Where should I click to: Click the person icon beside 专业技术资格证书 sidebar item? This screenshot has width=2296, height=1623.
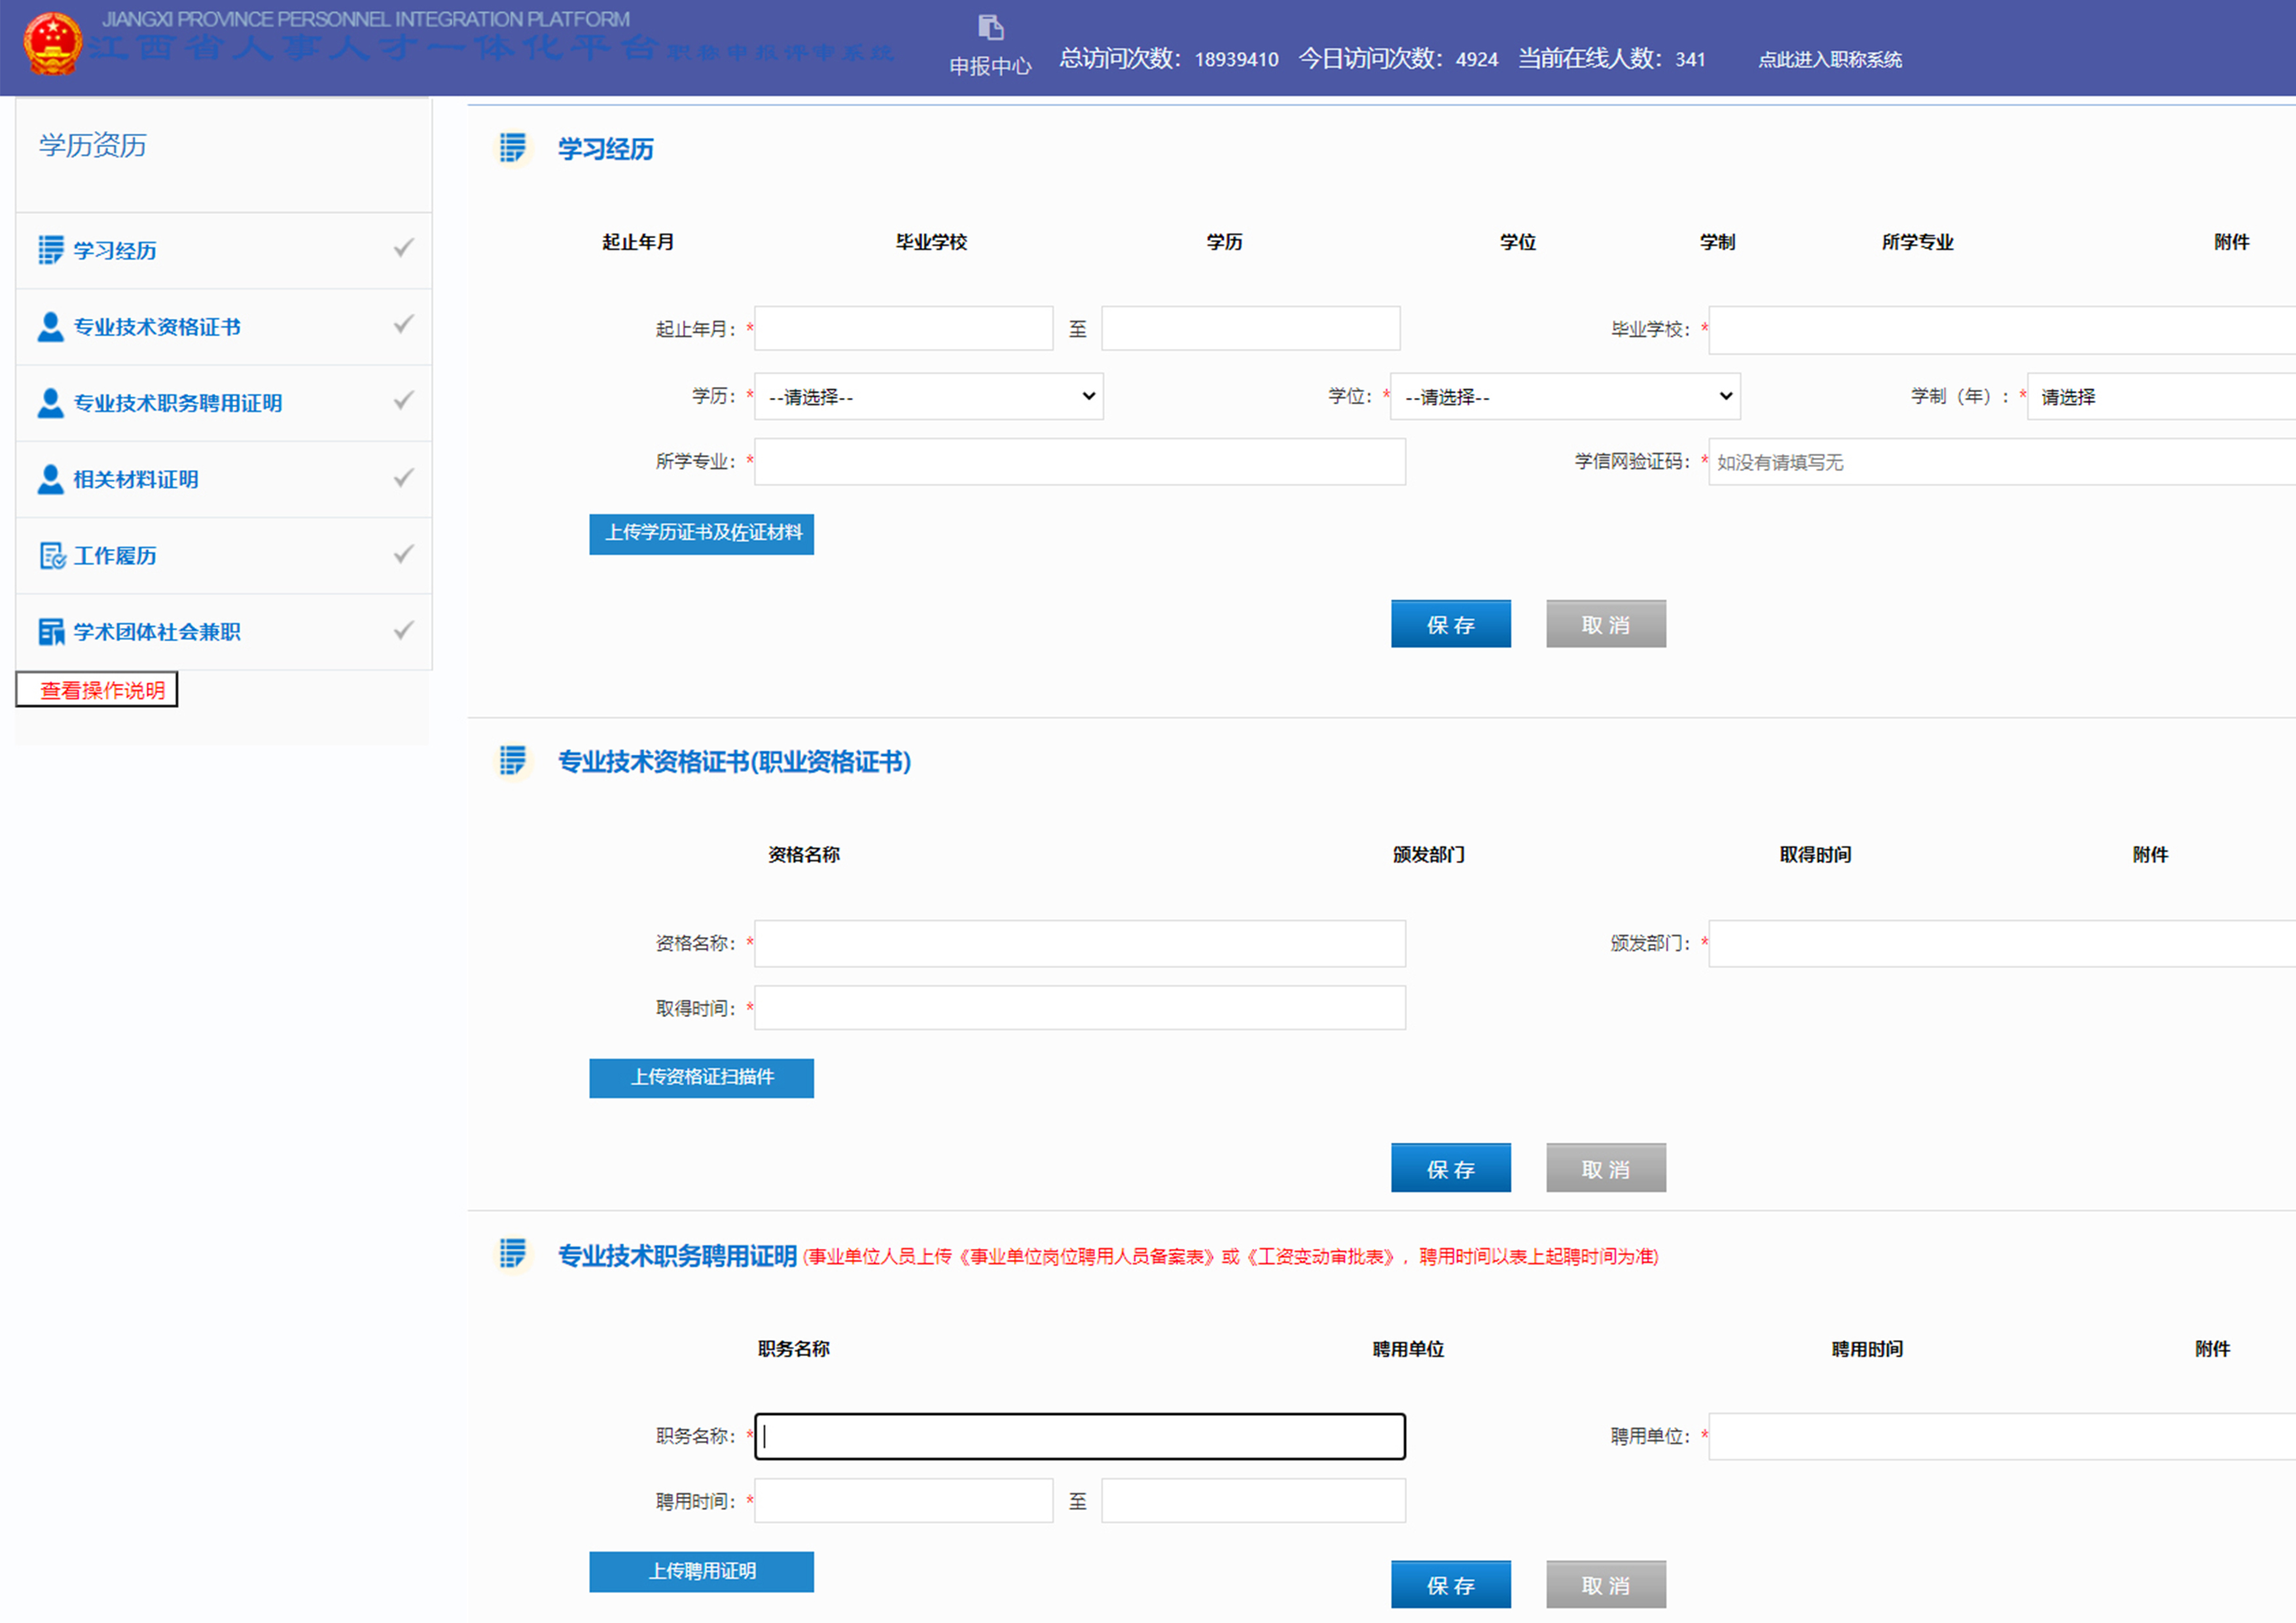(50, 327)
